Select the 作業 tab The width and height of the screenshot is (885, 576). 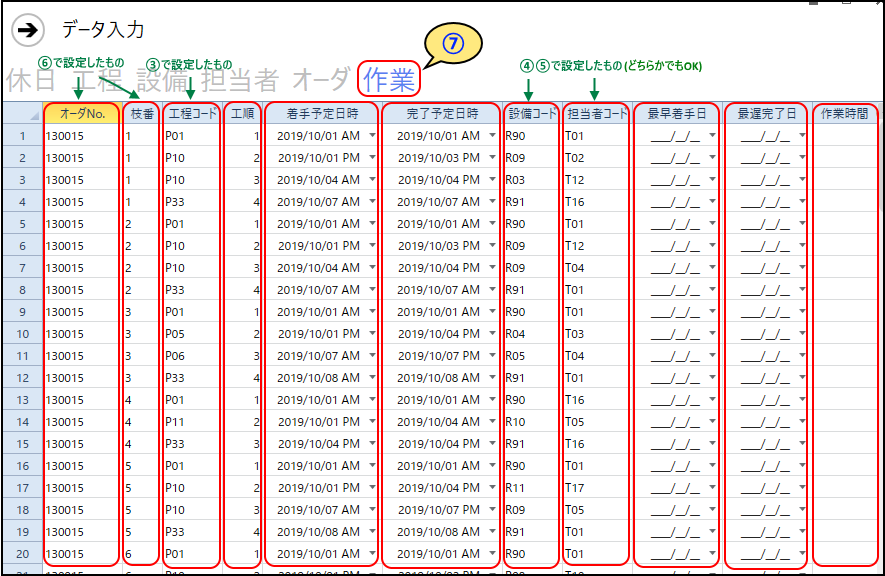[x=389, y=80]
